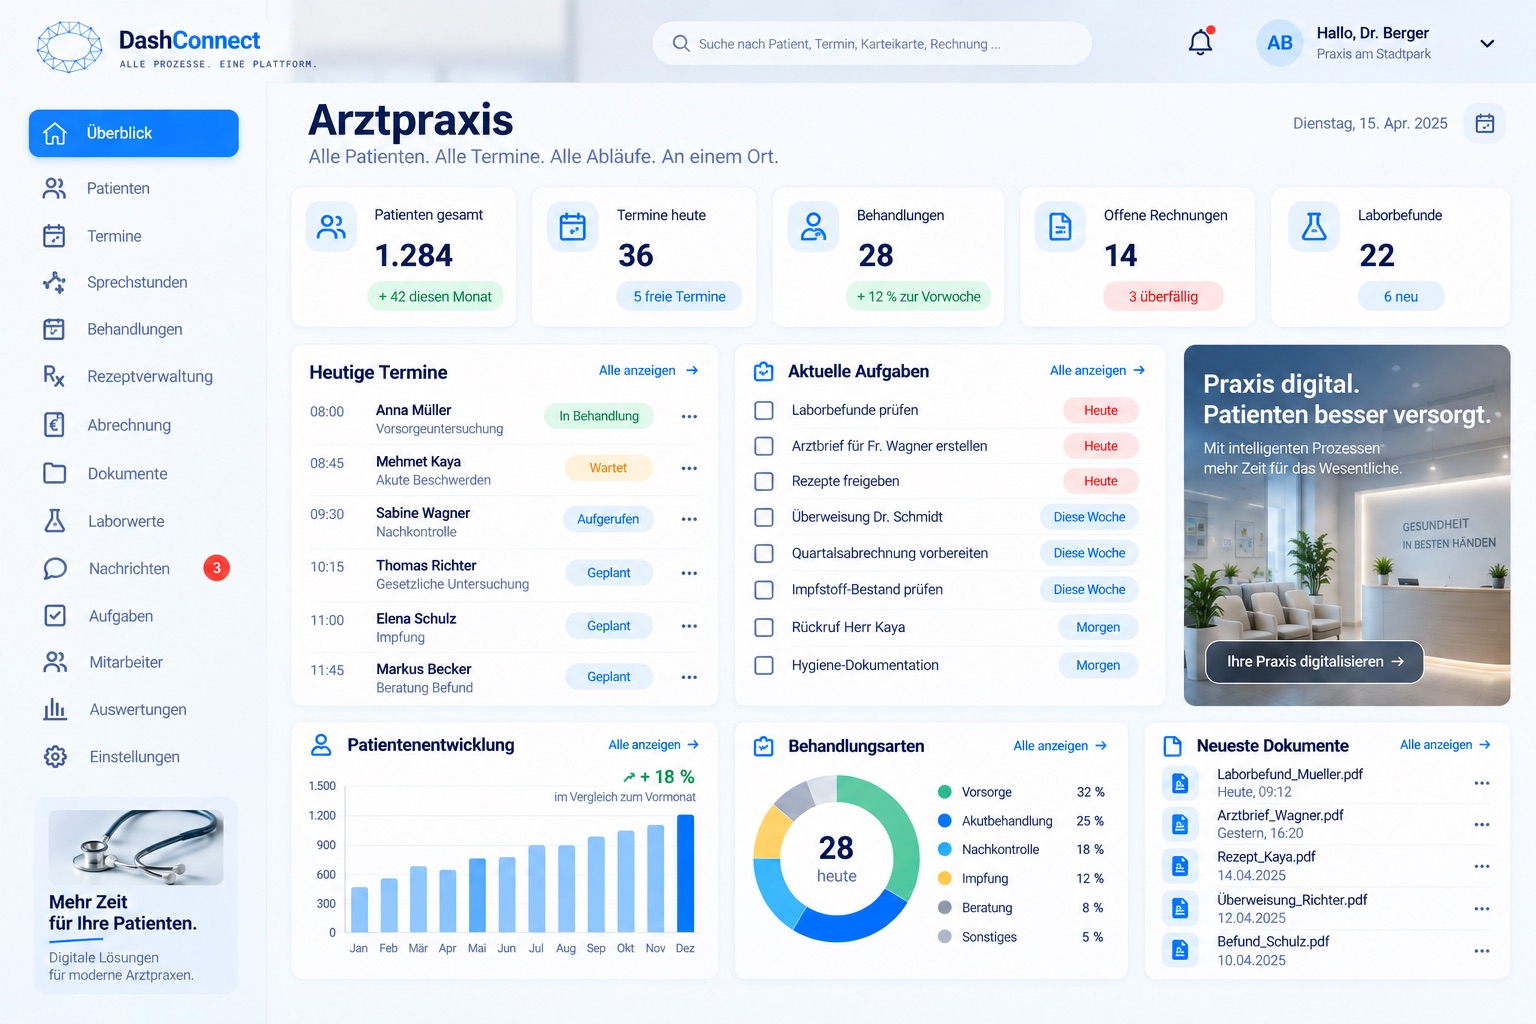This screenshot has height=1024, width=1536.
Task: Click Alle anzeigen in Heutige Termine
Action: 648,370
